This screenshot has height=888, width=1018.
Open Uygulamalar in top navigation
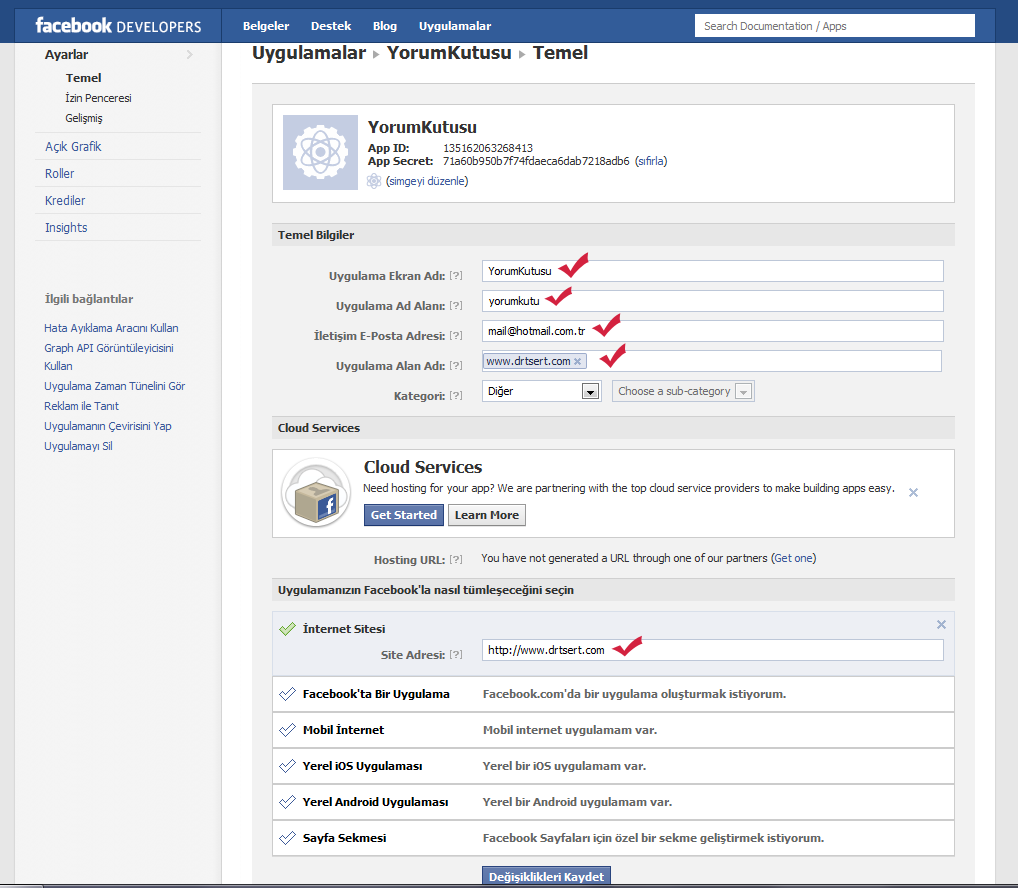click(454, 26)
